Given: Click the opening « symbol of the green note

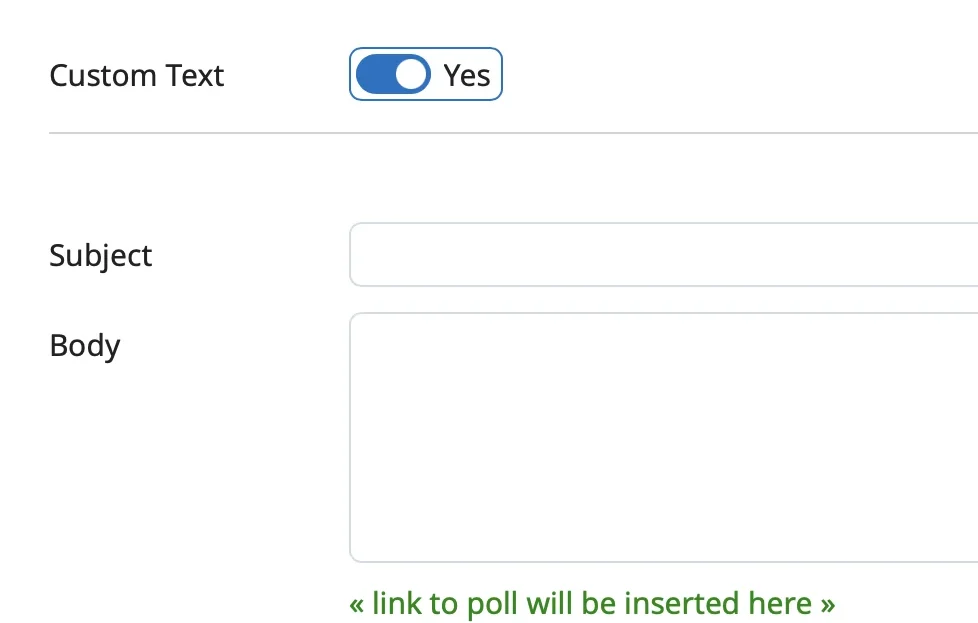Looking at the screenshot, I should [357, 605].
